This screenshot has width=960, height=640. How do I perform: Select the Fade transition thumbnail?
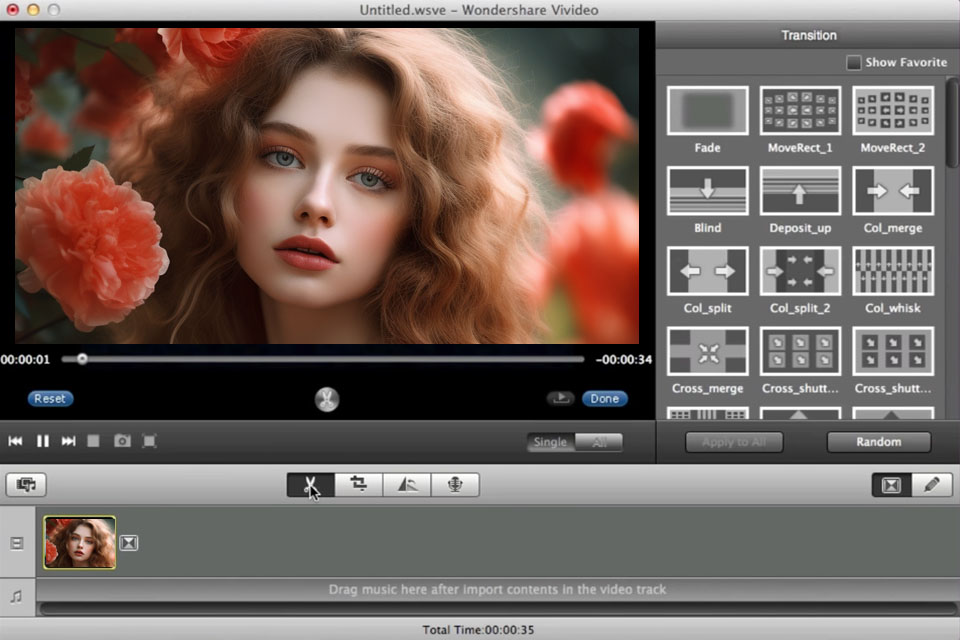pyautogui.click(x=707, y=110)
